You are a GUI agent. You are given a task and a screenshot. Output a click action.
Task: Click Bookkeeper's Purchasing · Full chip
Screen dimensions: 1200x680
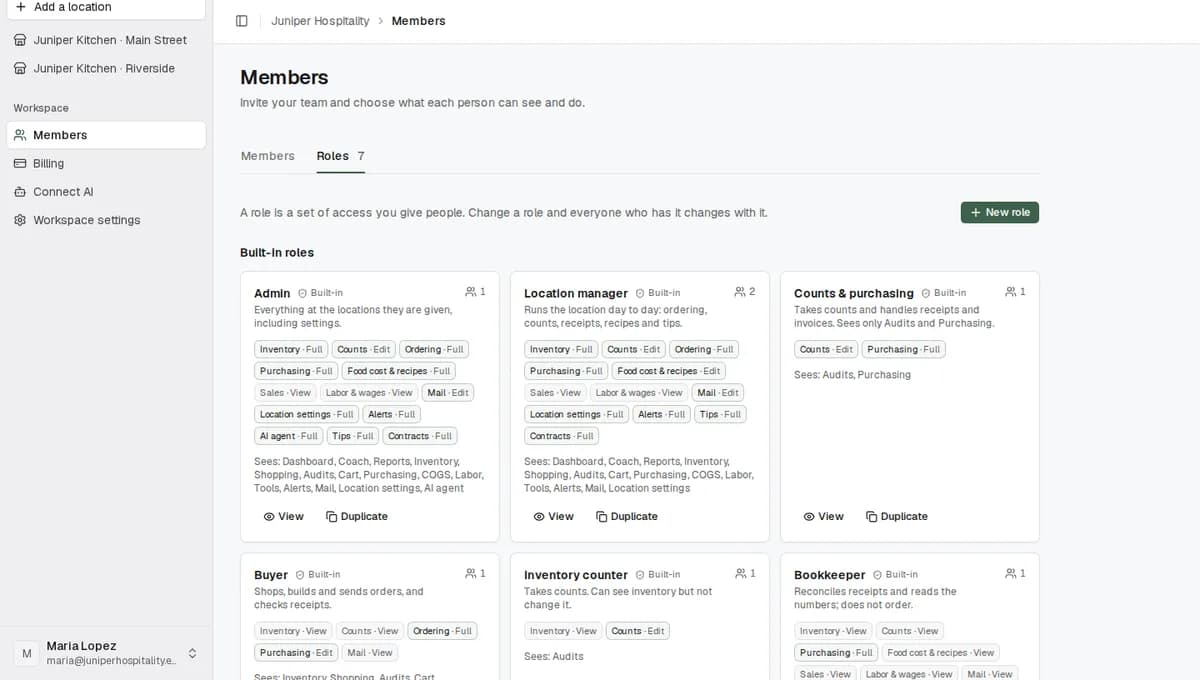point(836,653)
